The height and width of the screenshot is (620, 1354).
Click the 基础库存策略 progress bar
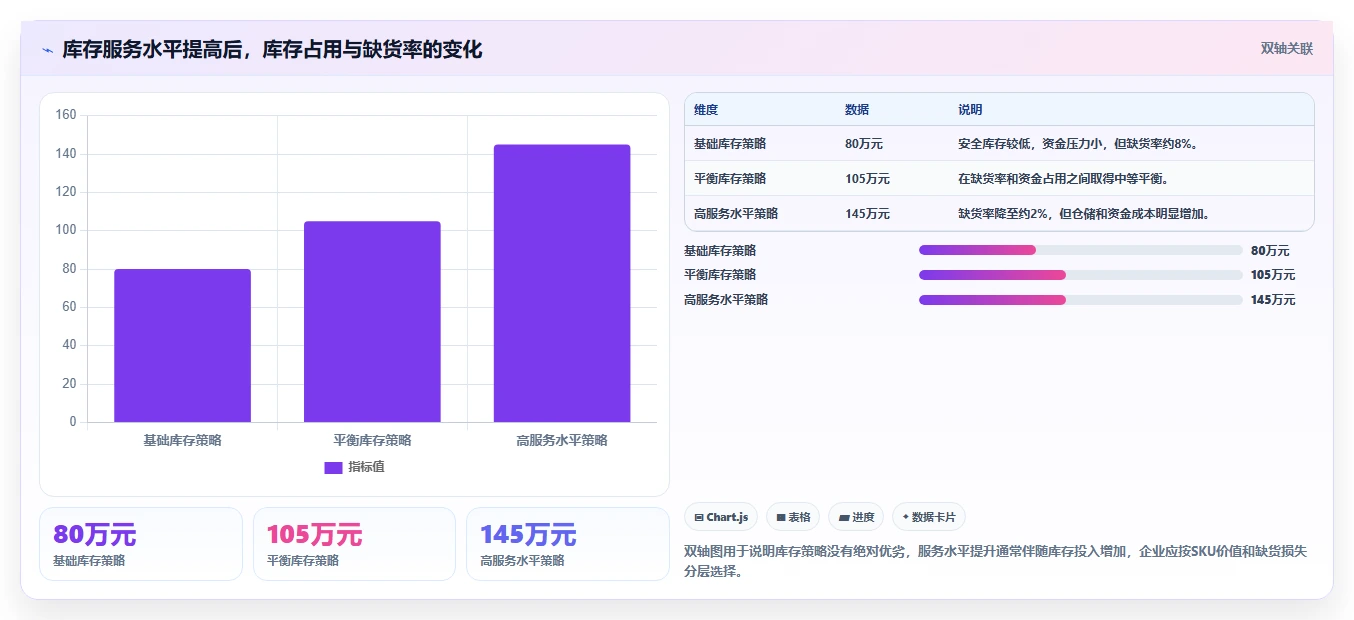coord(1080,250)
